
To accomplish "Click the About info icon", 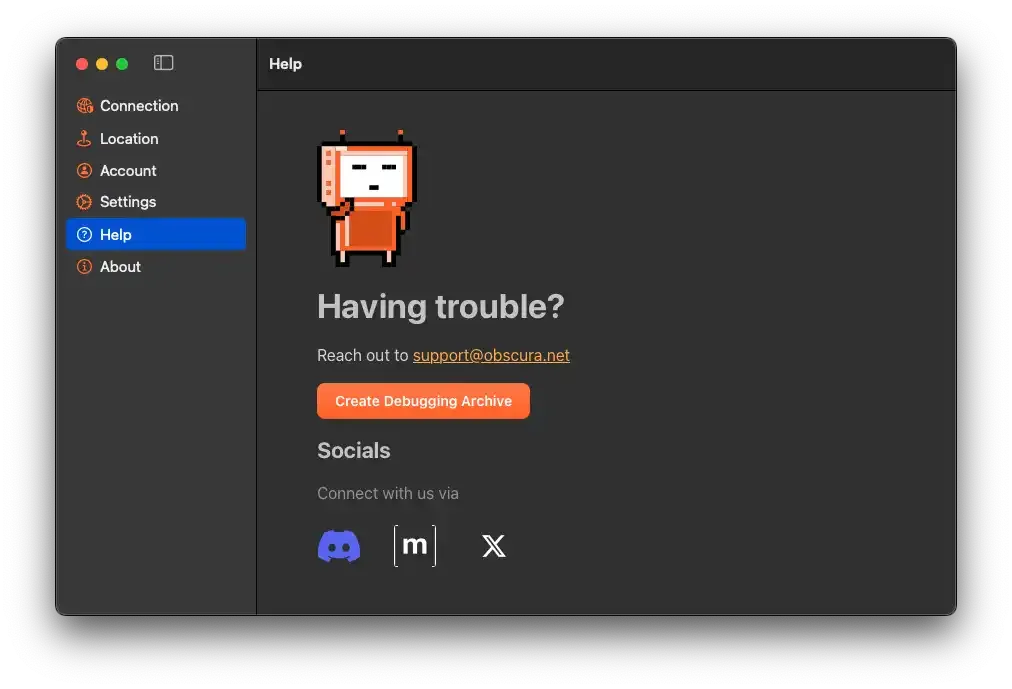I will click(x=85, y=266).
